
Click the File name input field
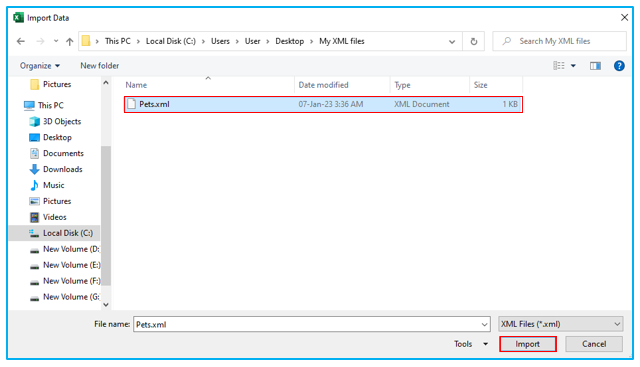[312, 324]
